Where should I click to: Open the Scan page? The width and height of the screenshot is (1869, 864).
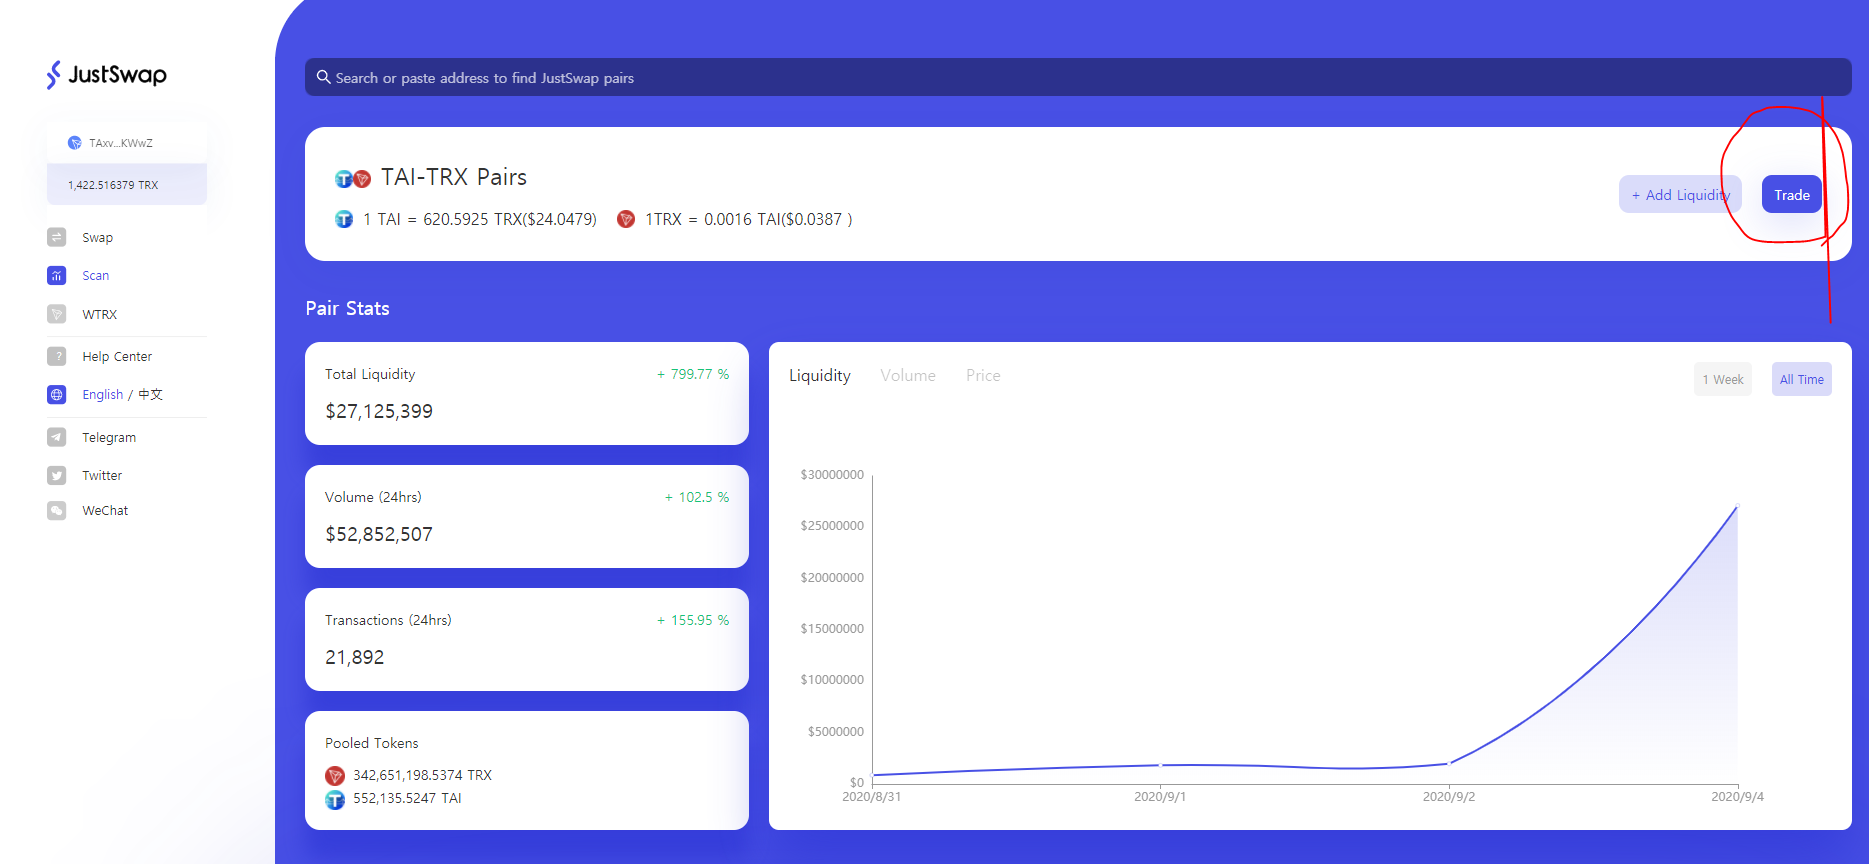pyautogui.click(x=96, y=276)
